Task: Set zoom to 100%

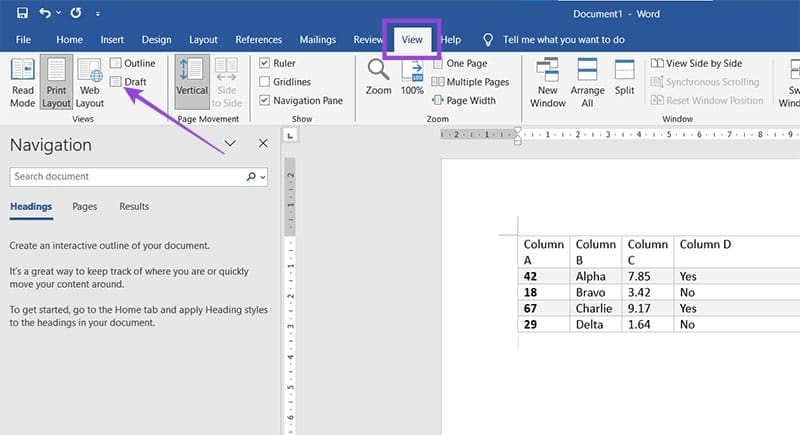Action: click(x=412, y=76)
